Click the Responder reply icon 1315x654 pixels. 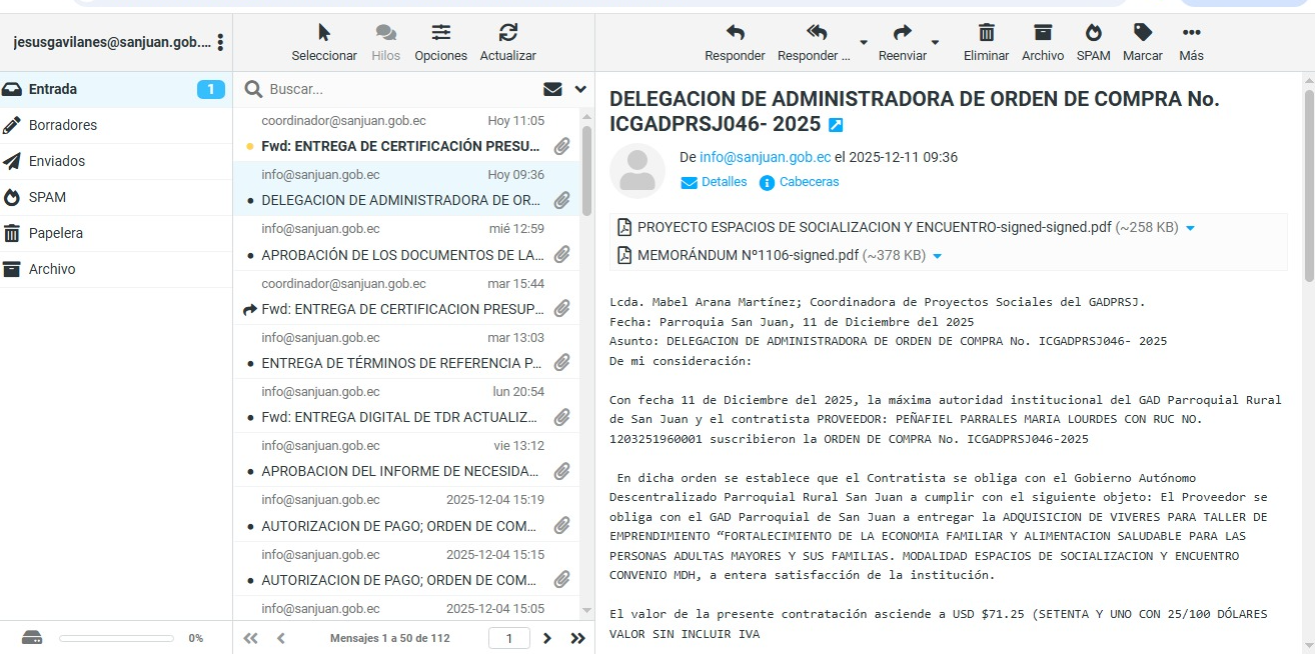tap(734, 34)
